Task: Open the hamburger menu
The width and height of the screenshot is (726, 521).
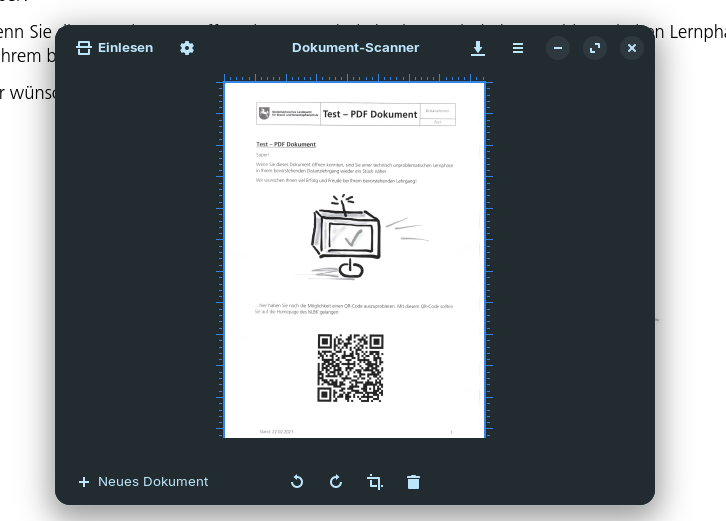Action: click(518, 48)
